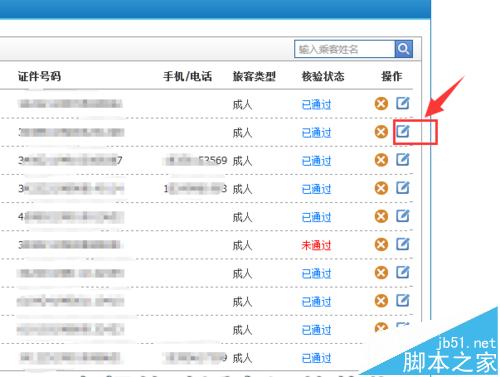Open 已通过 status for phone 53569 row
This screenshot has width=500, height=377.
pos(316,161)
